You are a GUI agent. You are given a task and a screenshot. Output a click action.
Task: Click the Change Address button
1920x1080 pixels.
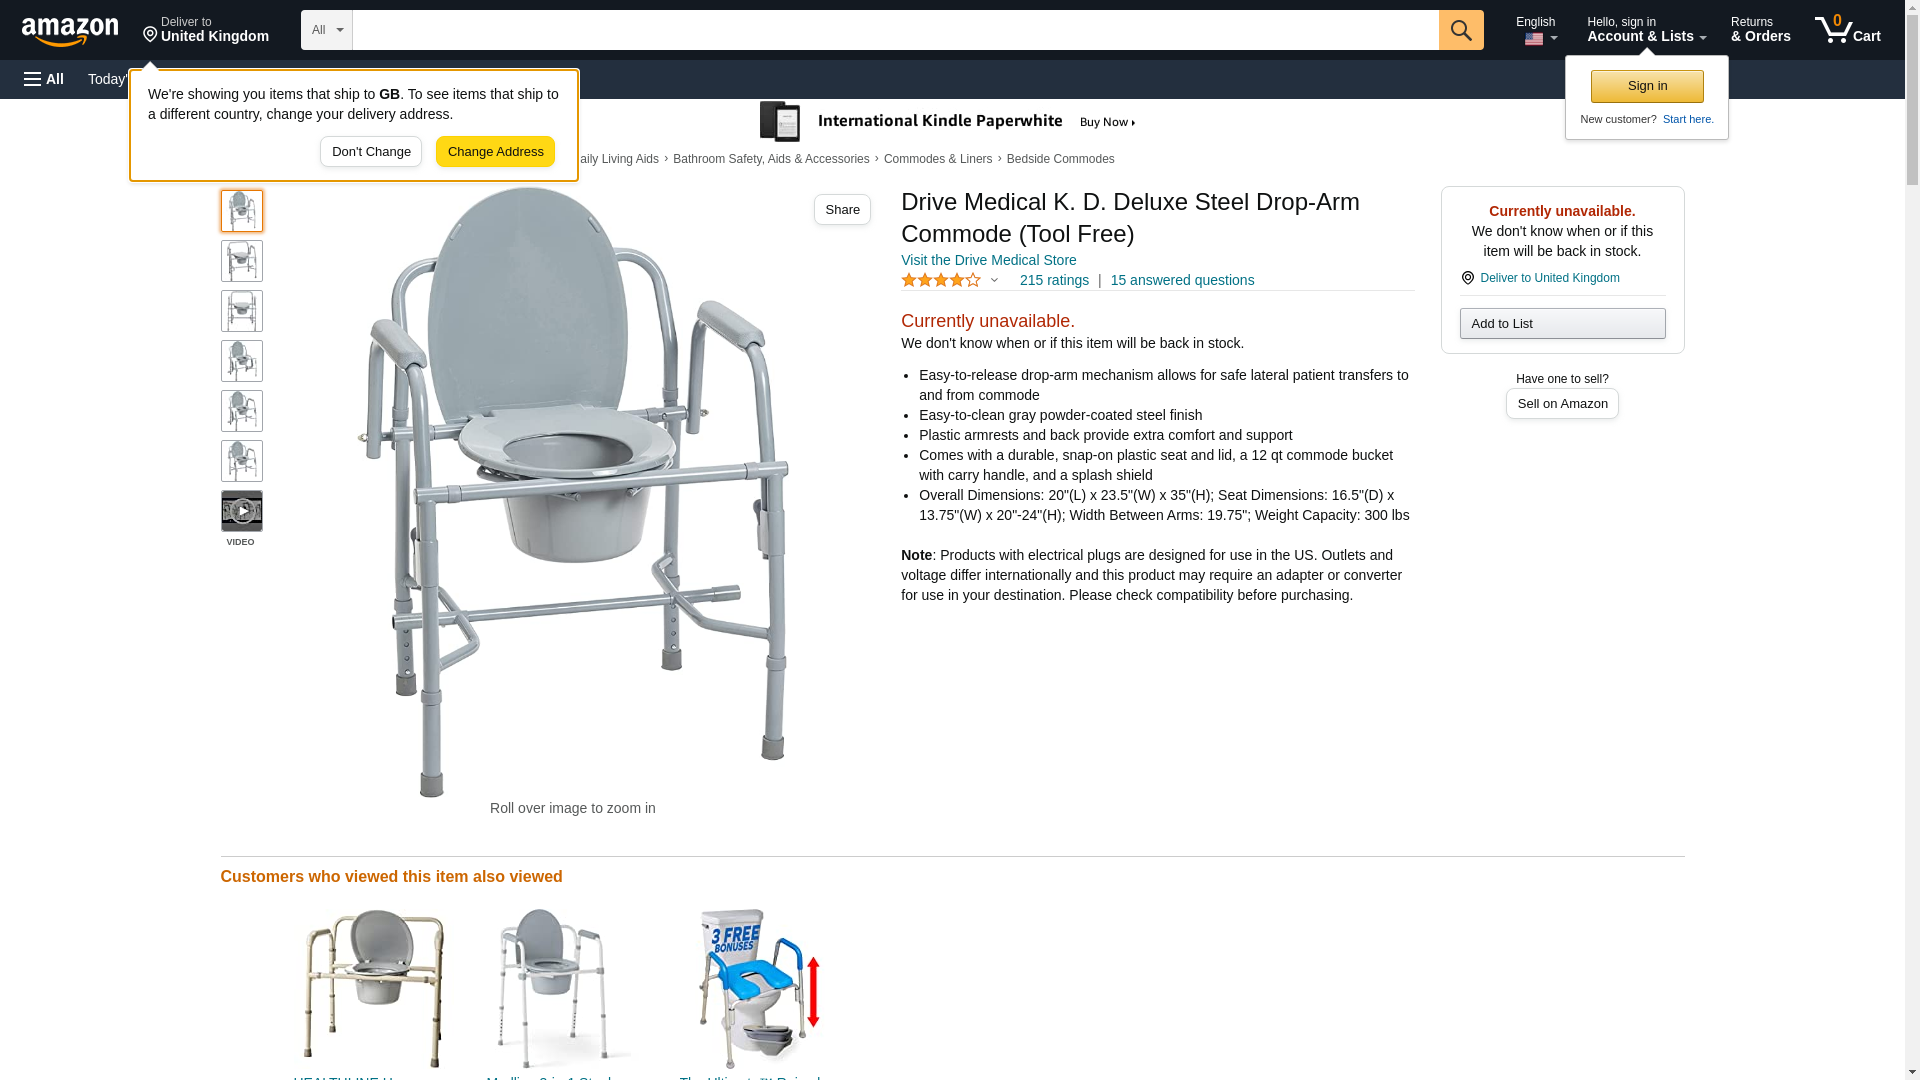coord(495,152)
